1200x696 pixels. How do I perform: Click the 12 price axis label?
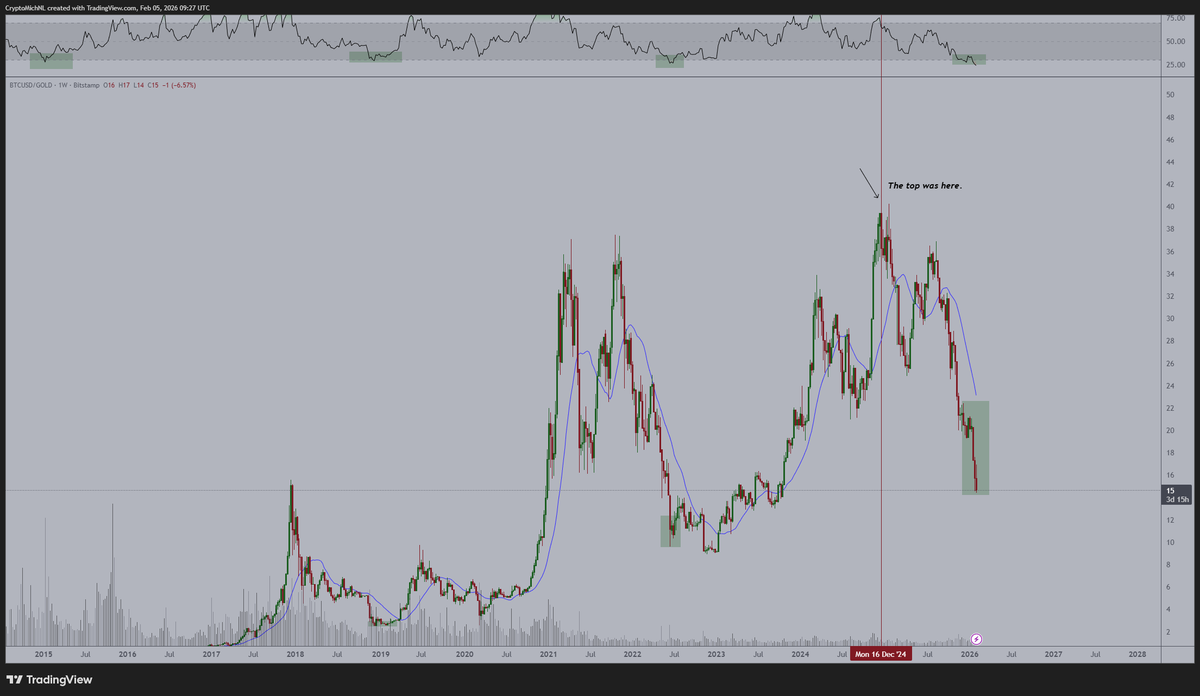click(1169, 520)
